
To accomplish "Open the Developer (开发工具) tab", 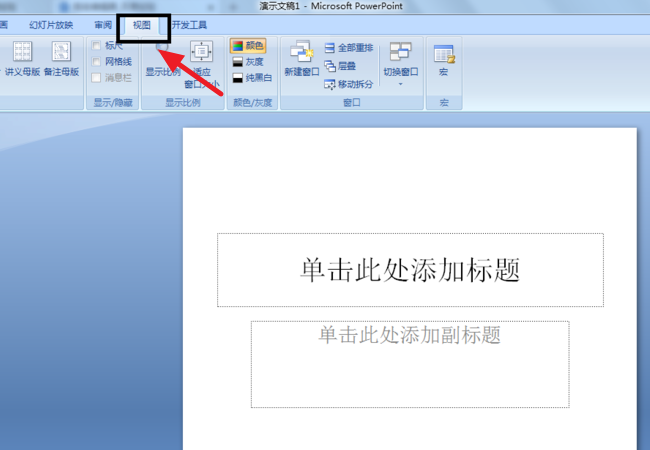I will pyautogui.click(x=189, y=25).
